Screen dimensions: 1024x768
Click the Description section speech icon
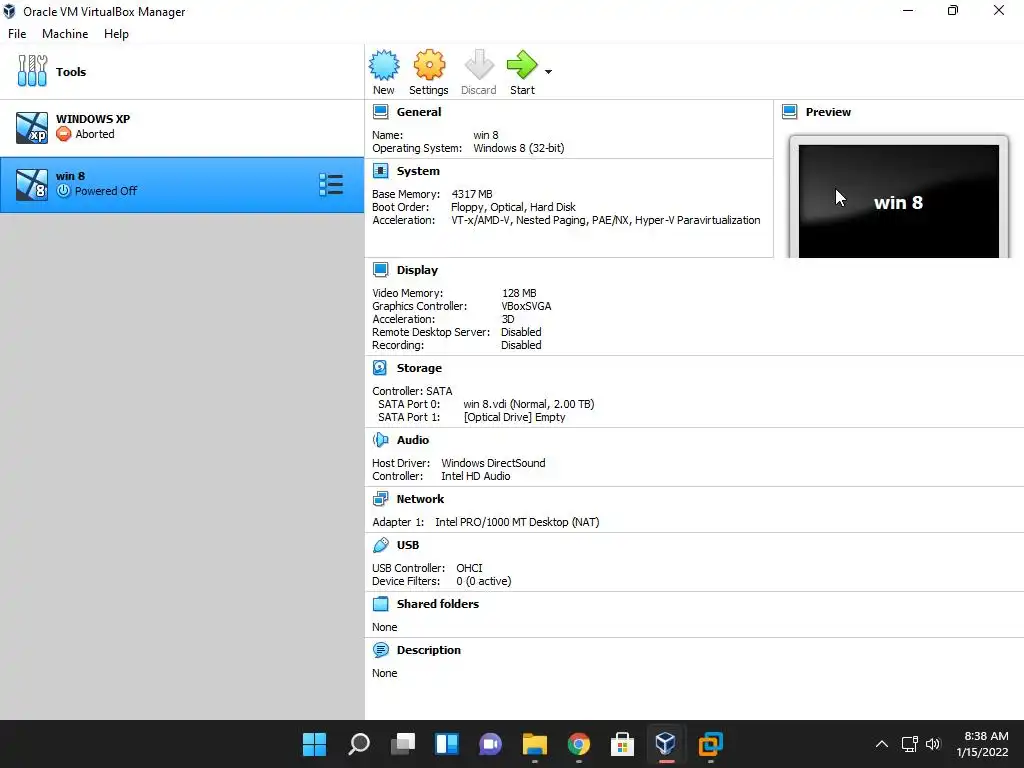[x=381, y=650]
